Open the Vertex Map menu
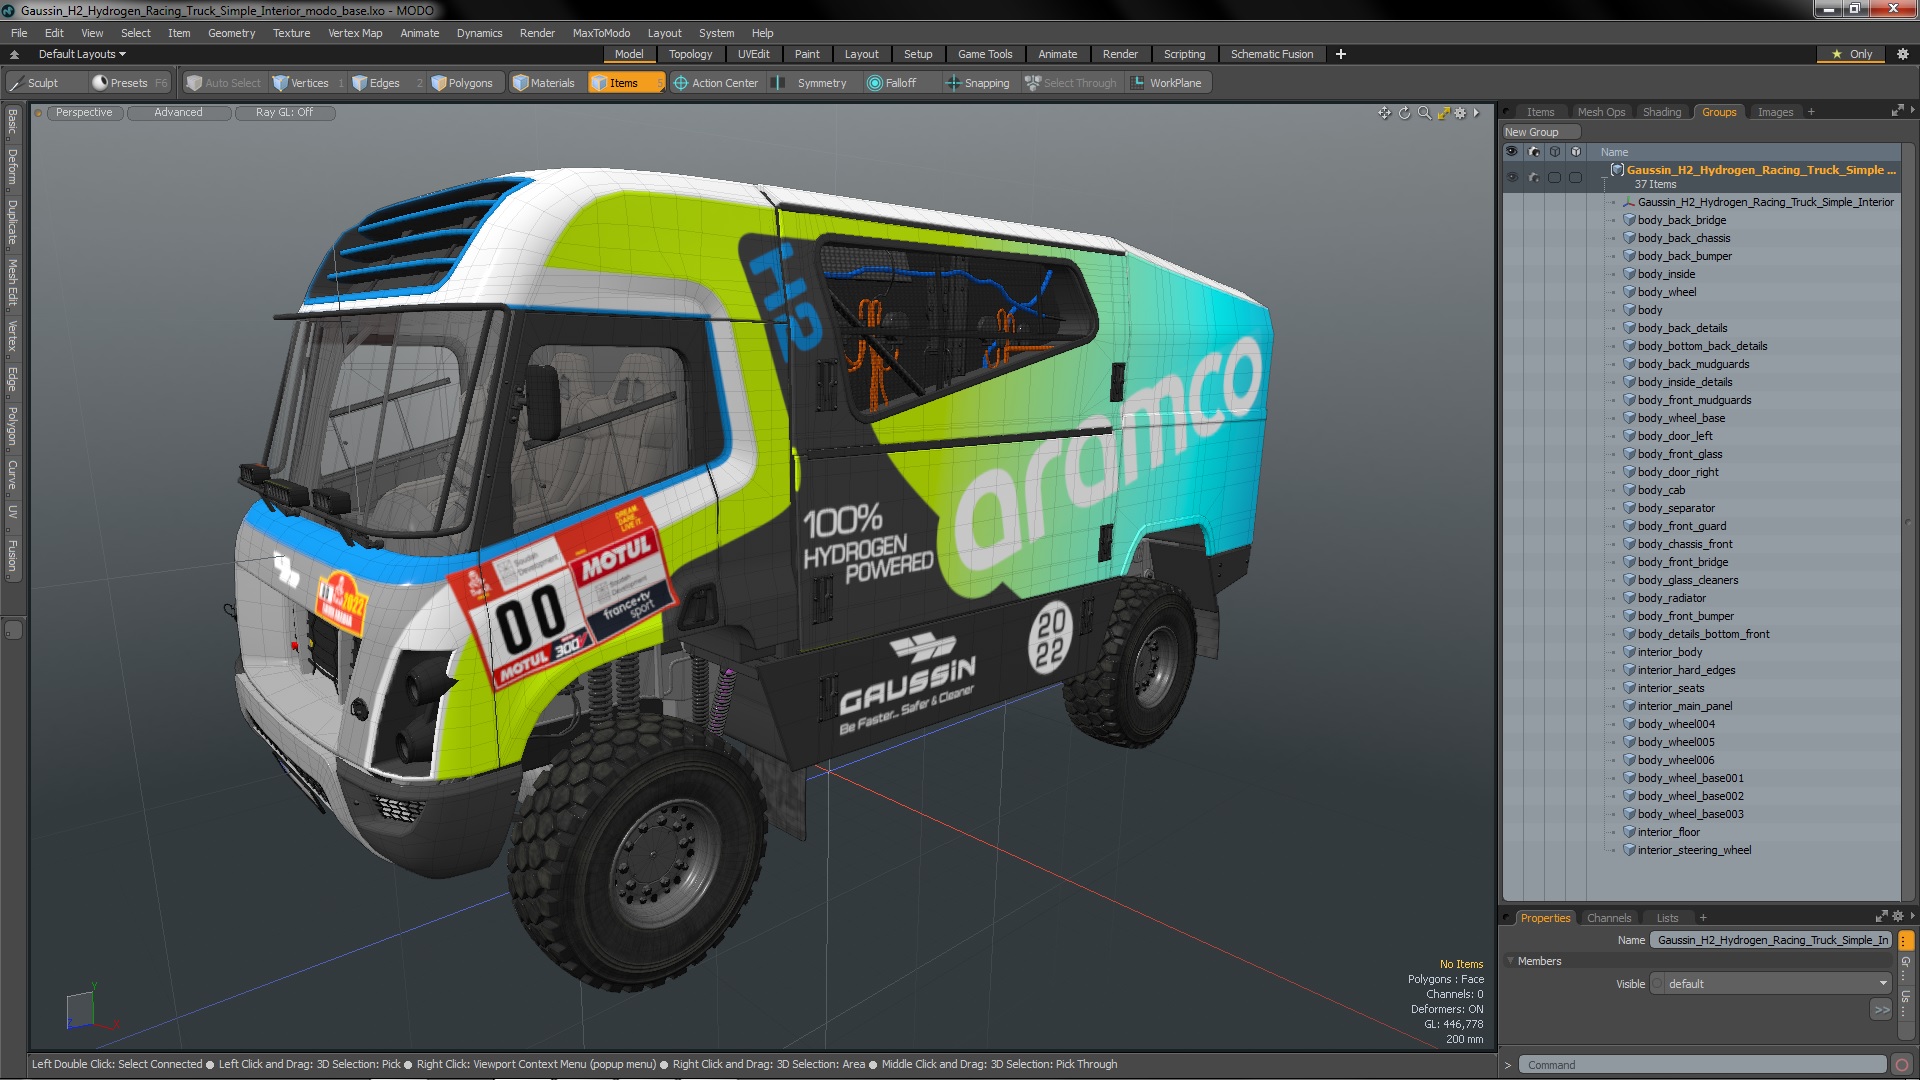This screenshot has width=1920, height=1080. pos(355,33)
